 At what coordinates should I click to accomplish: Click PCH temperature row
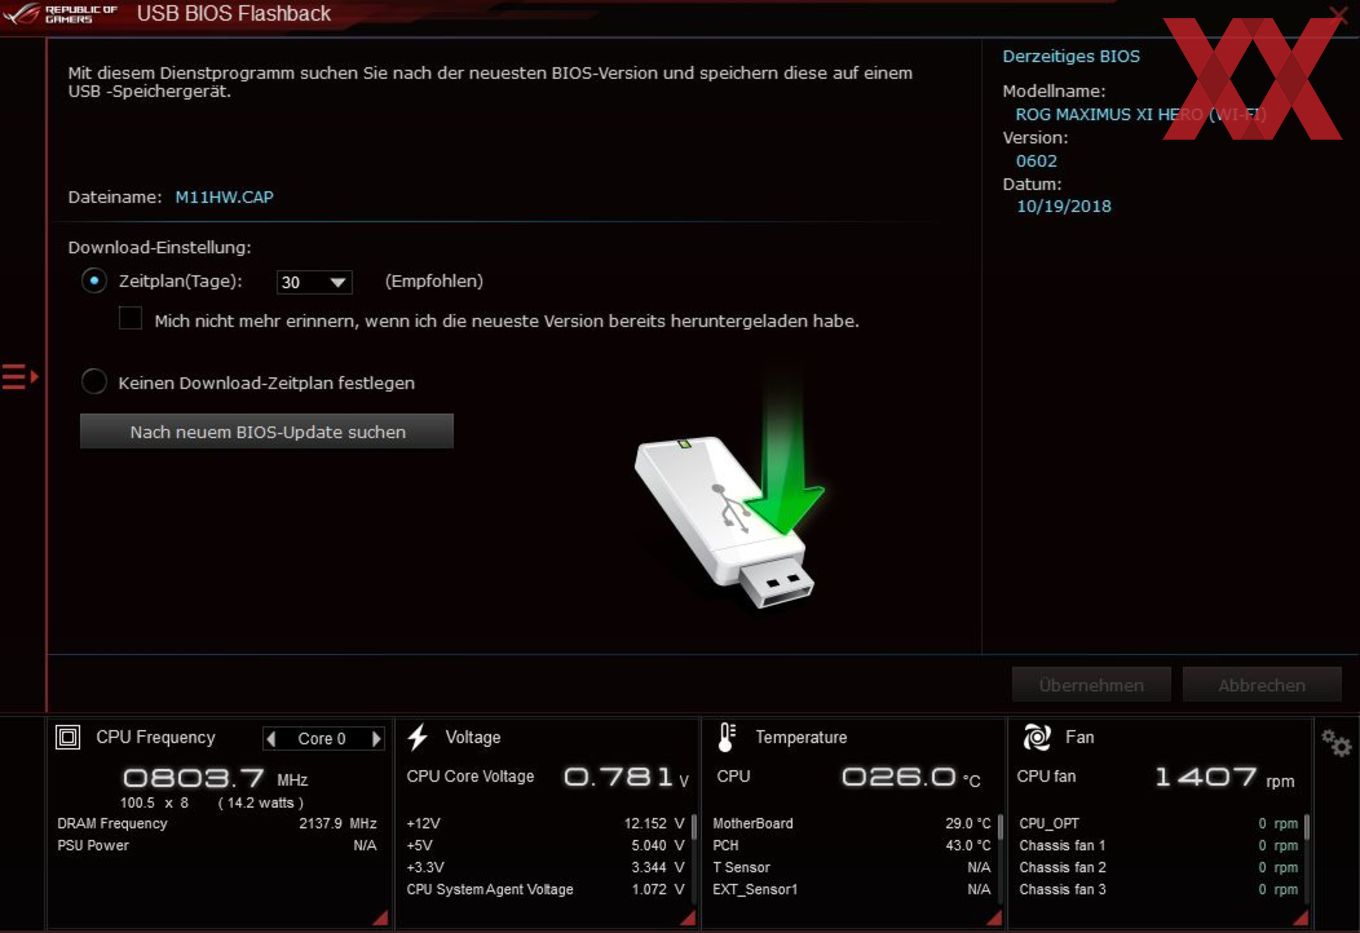pos(852,845)
